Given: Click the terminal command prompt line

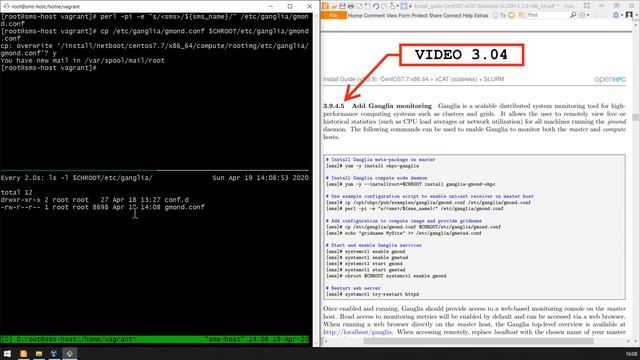Looking at the screenshot, I should click(x=49, y=68).
